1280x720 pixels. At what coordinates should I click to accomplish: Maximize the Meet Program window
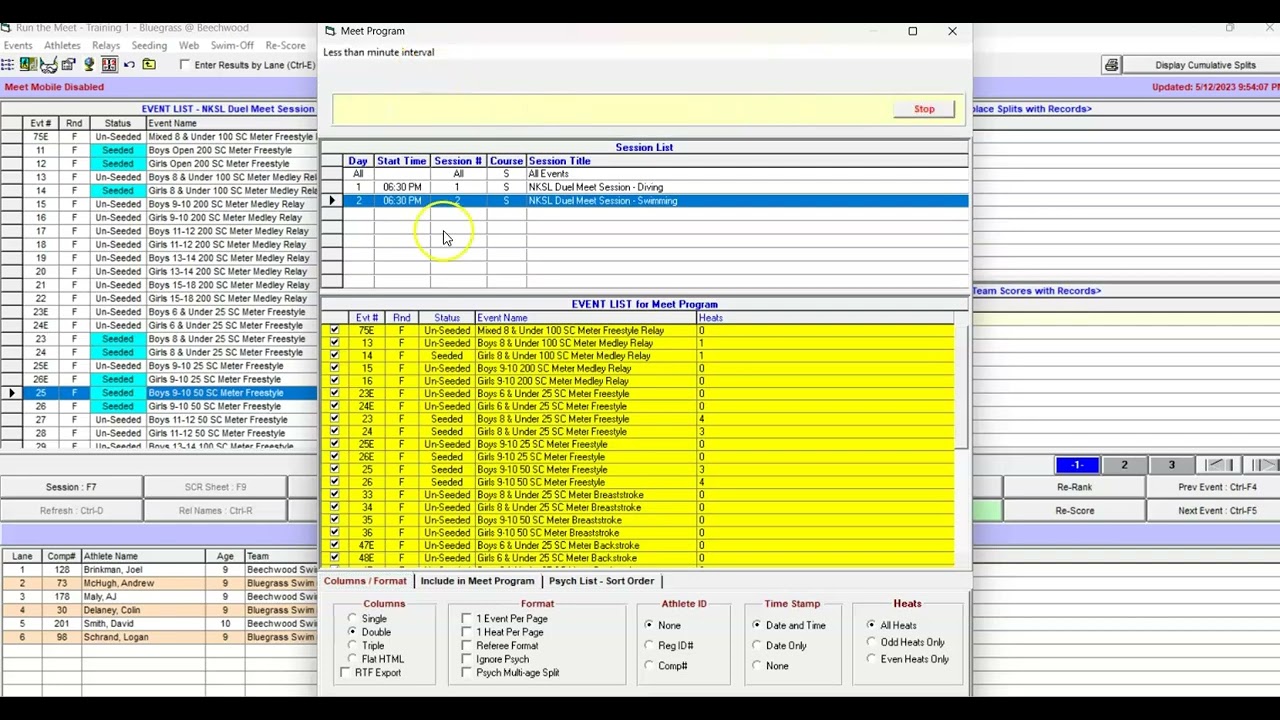(912, 31)
